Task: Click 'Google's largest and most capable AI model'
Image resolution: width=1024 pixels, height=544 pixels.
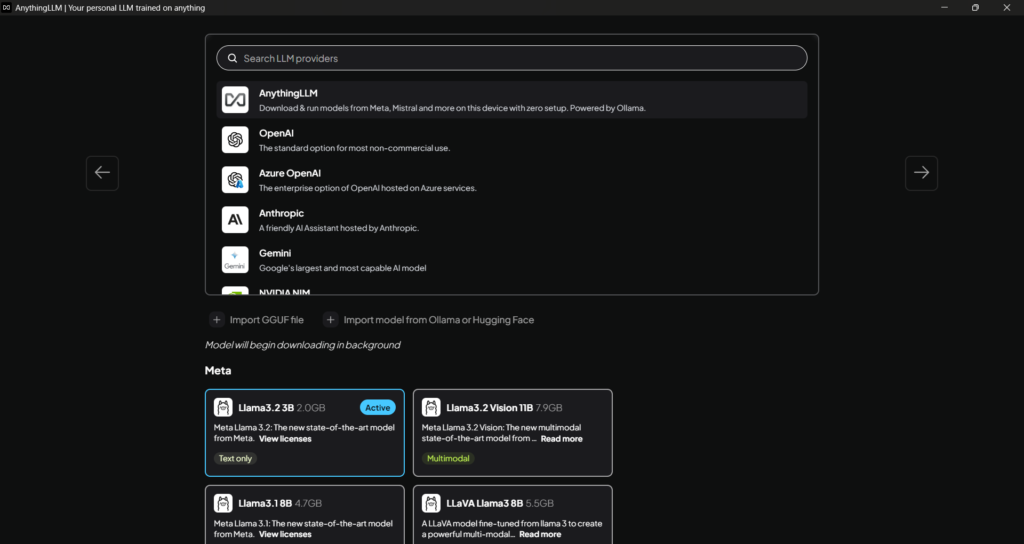Action: click(343, 268)
